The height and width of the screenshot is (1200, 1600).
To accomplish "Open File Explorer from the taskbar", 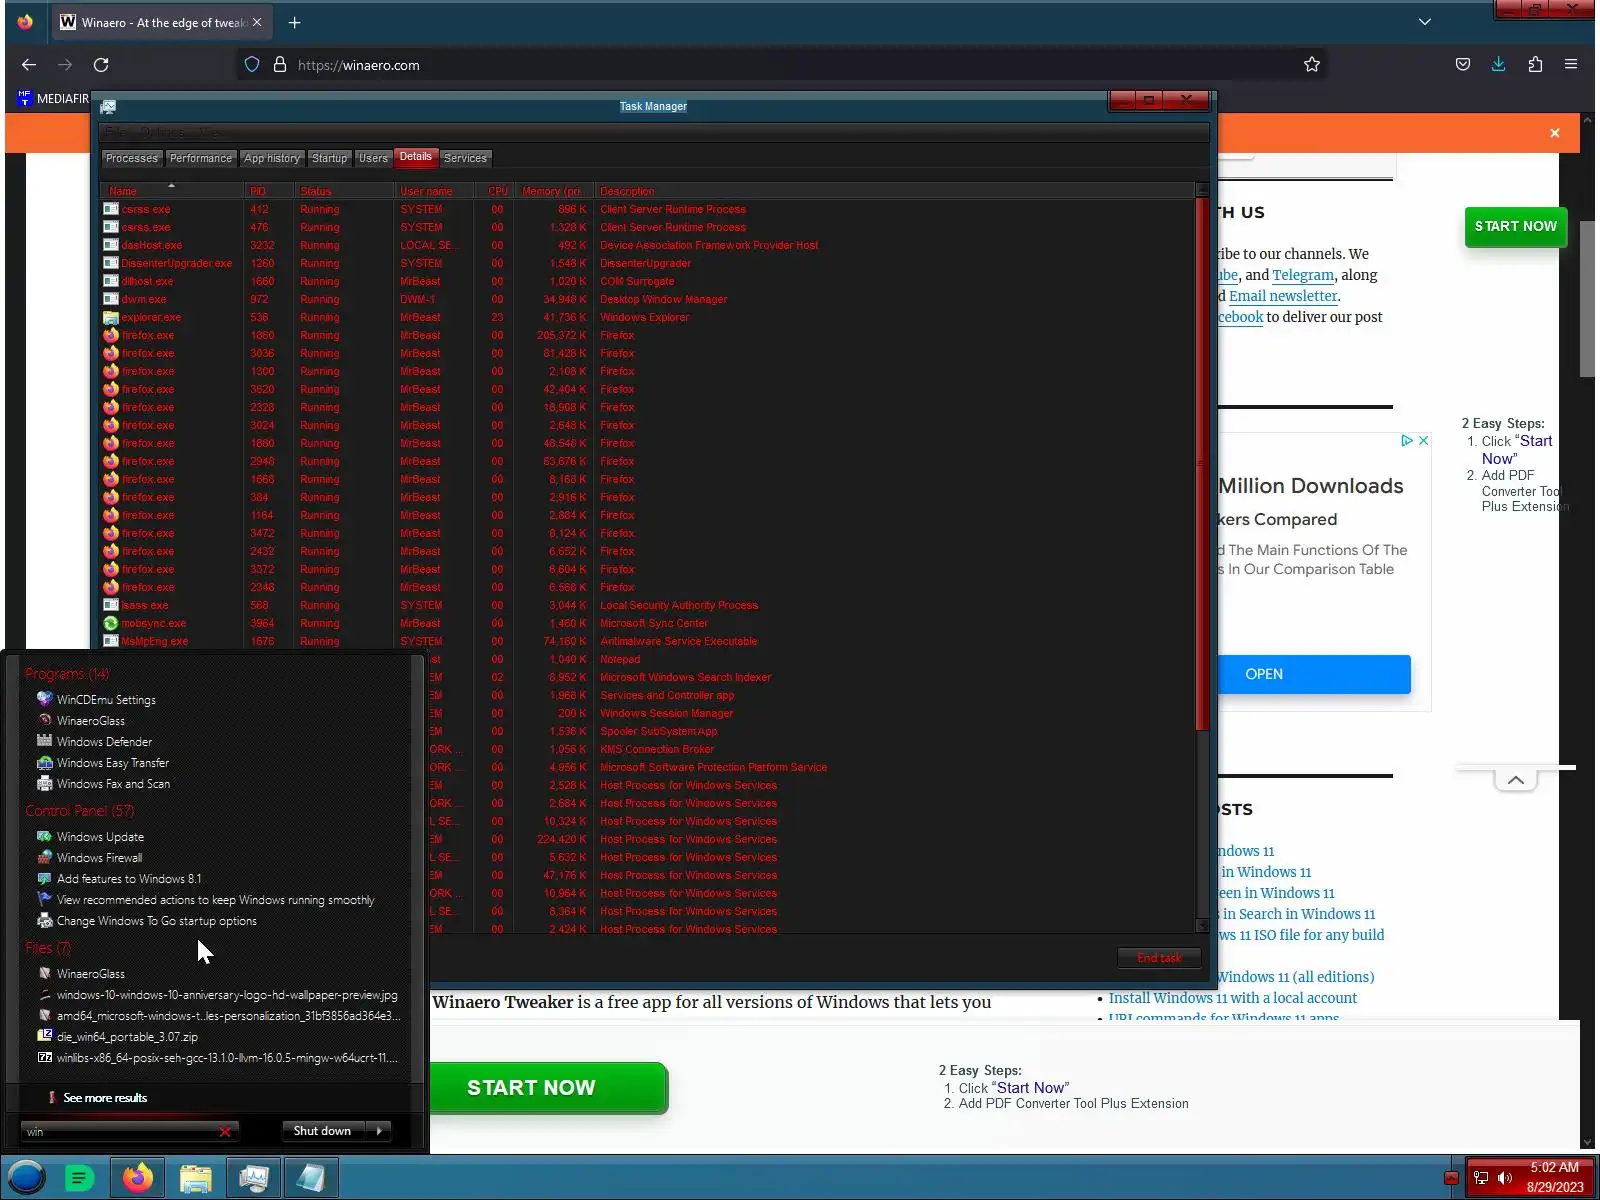I will tap(196, 1178).
